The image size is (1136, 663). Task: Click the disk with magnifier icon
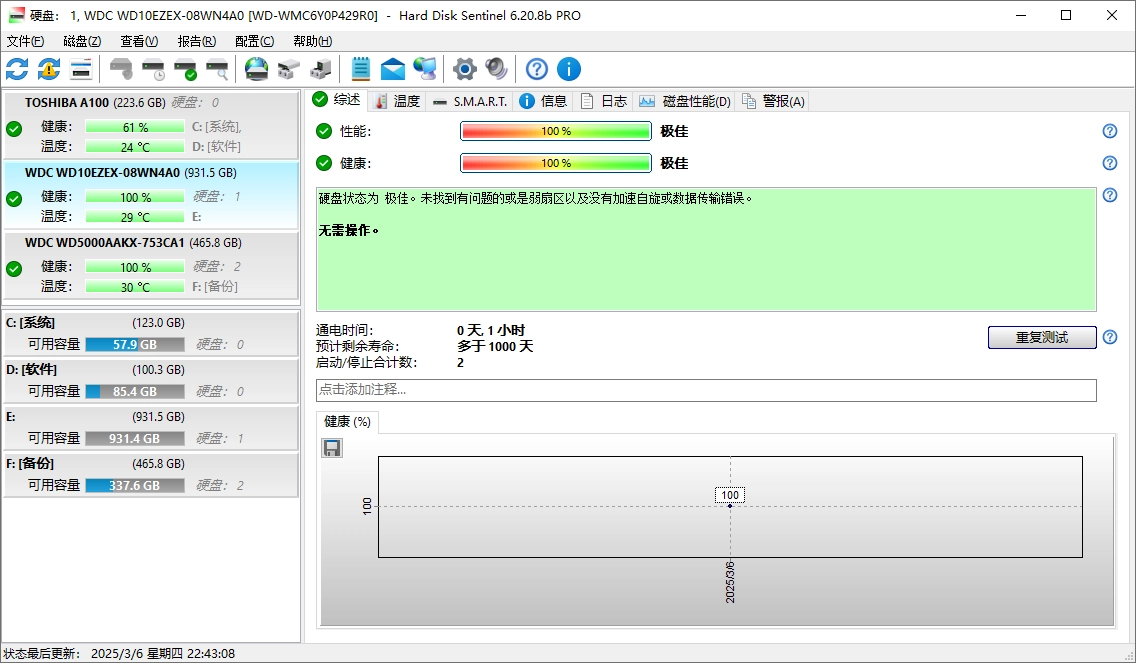217,69
